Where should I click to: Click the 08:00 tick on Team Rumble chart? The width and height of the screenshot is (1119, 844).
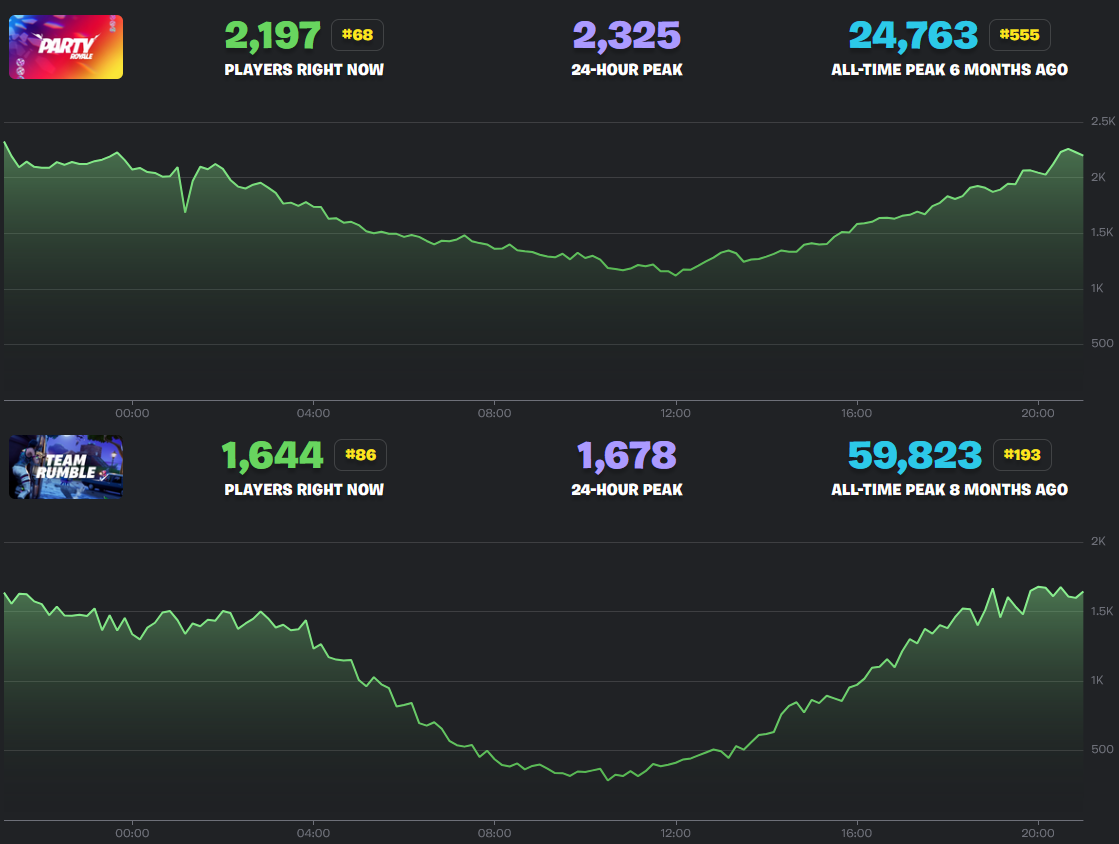494,833
